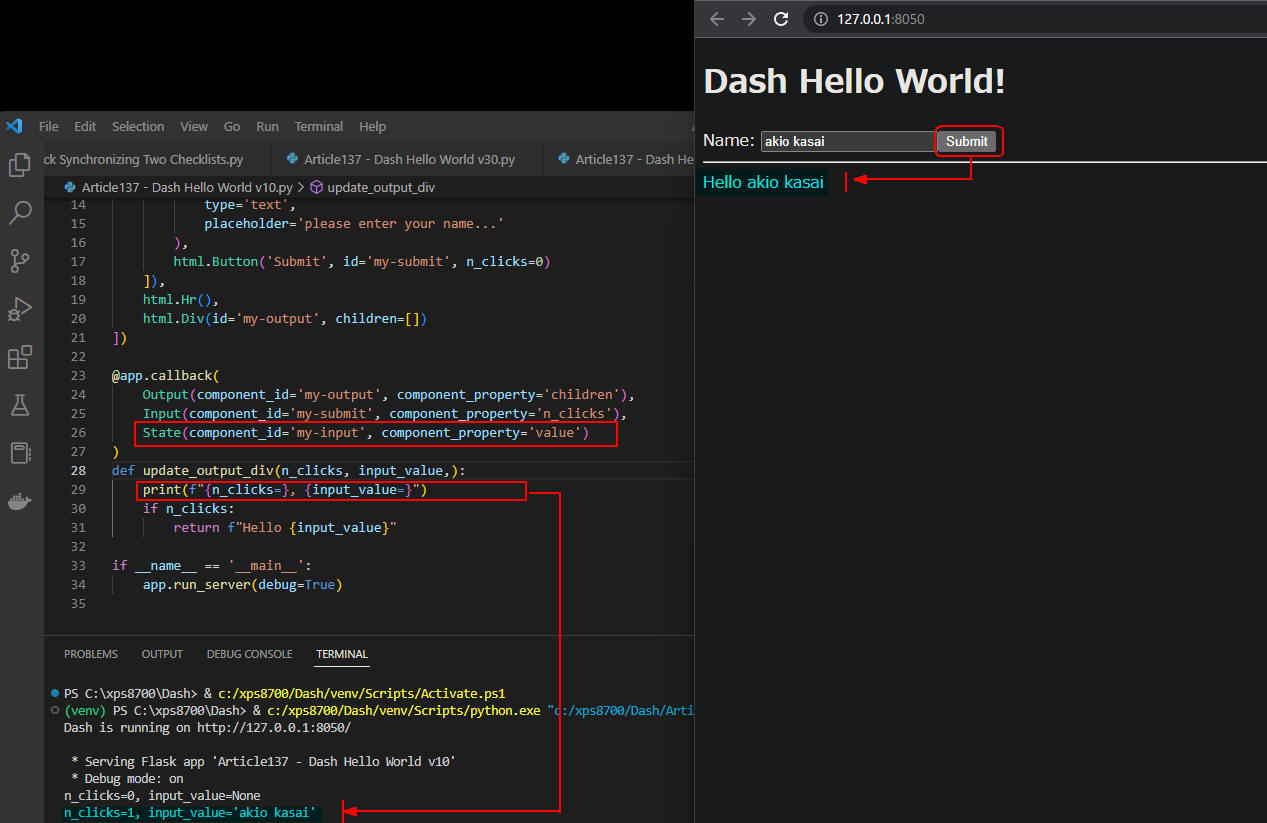
Task: Click the '* Serving Flask app' terminal line
Action: click(x=263, y=761)
